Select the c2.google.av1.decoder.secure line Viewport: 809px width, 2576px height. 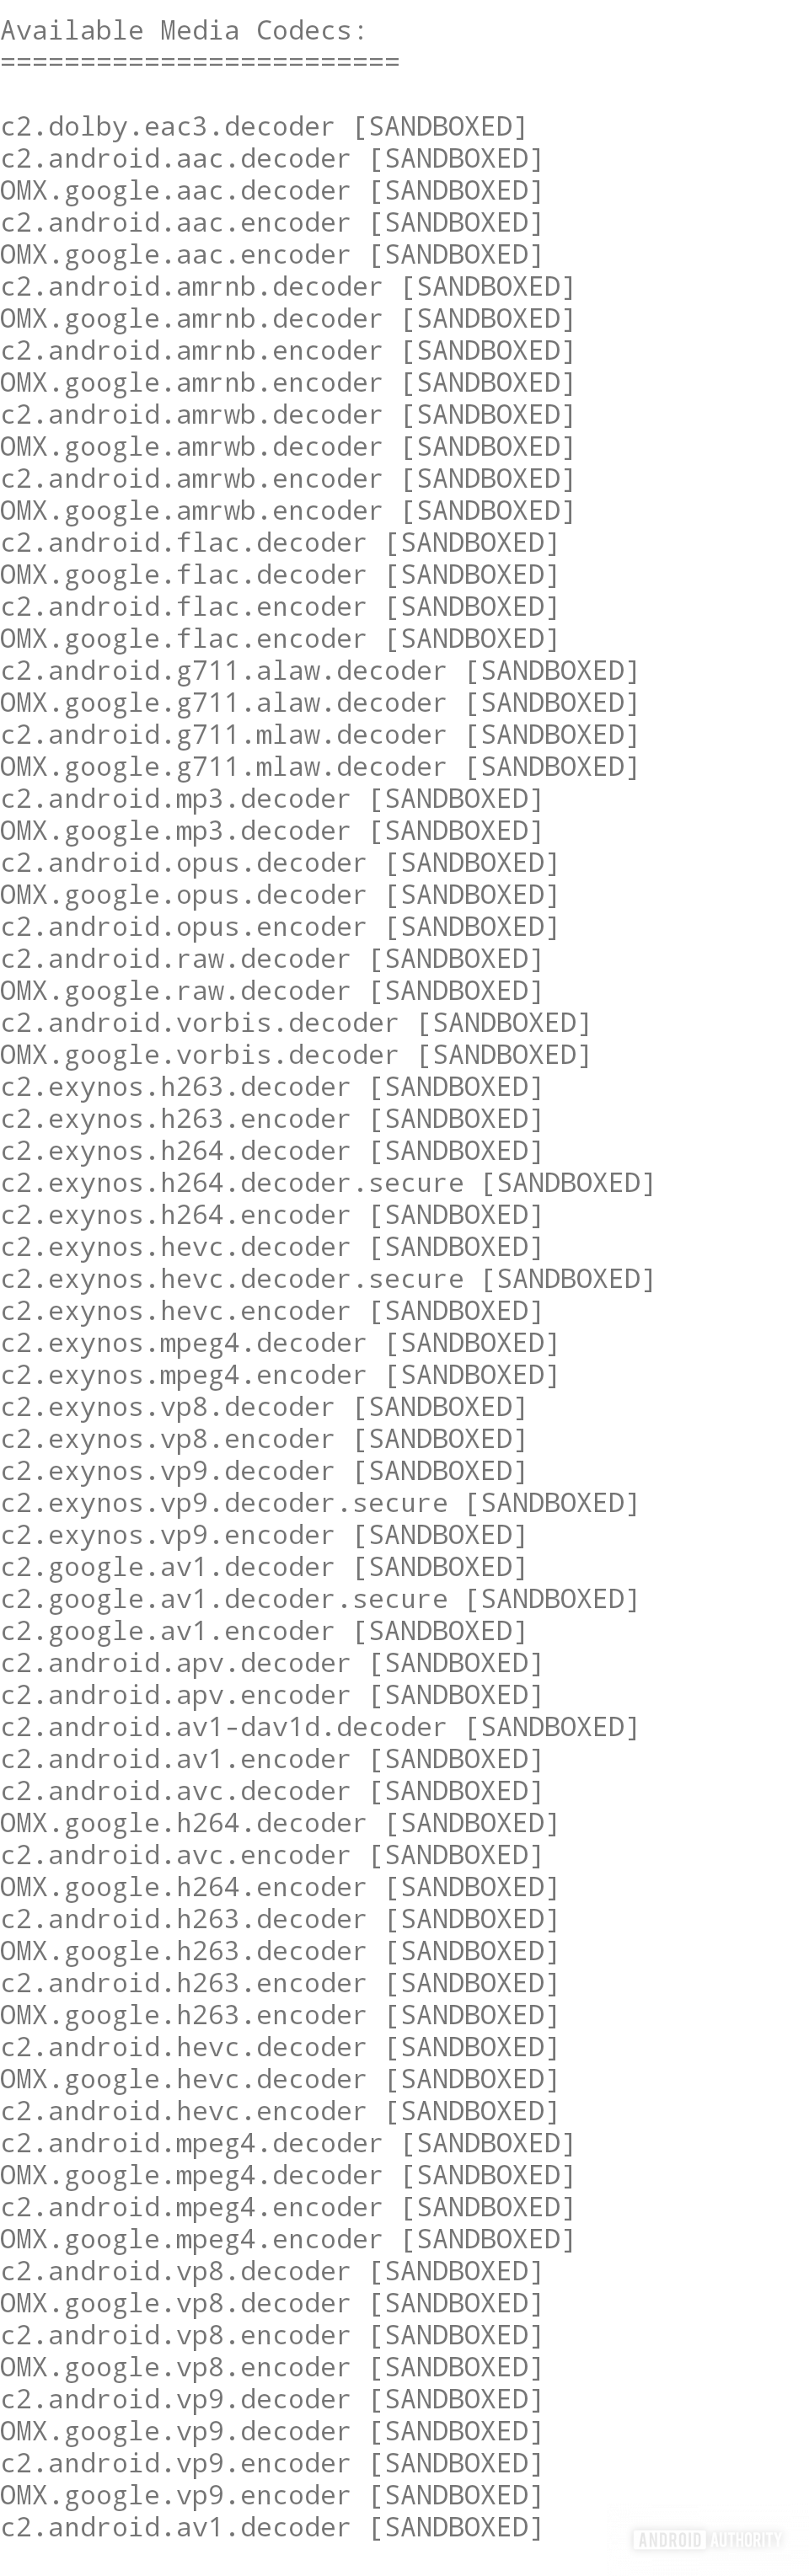319,1599
